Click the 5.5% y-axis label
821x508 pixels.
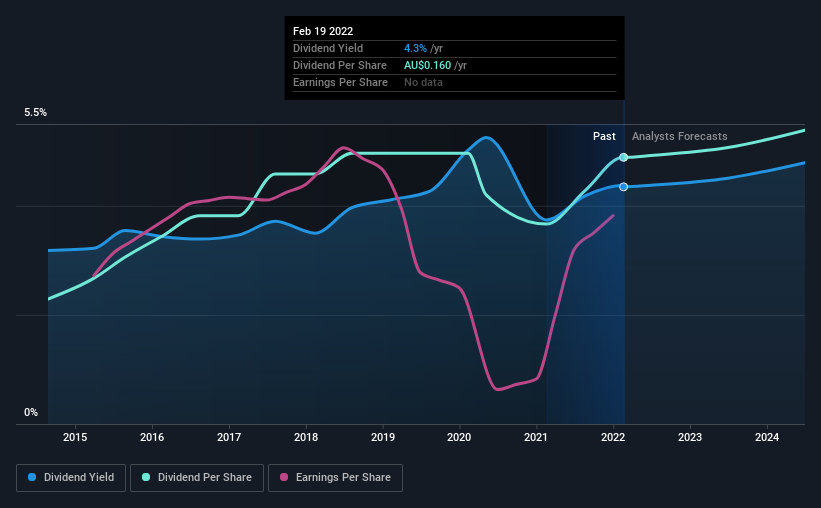(x=35, y=113)
